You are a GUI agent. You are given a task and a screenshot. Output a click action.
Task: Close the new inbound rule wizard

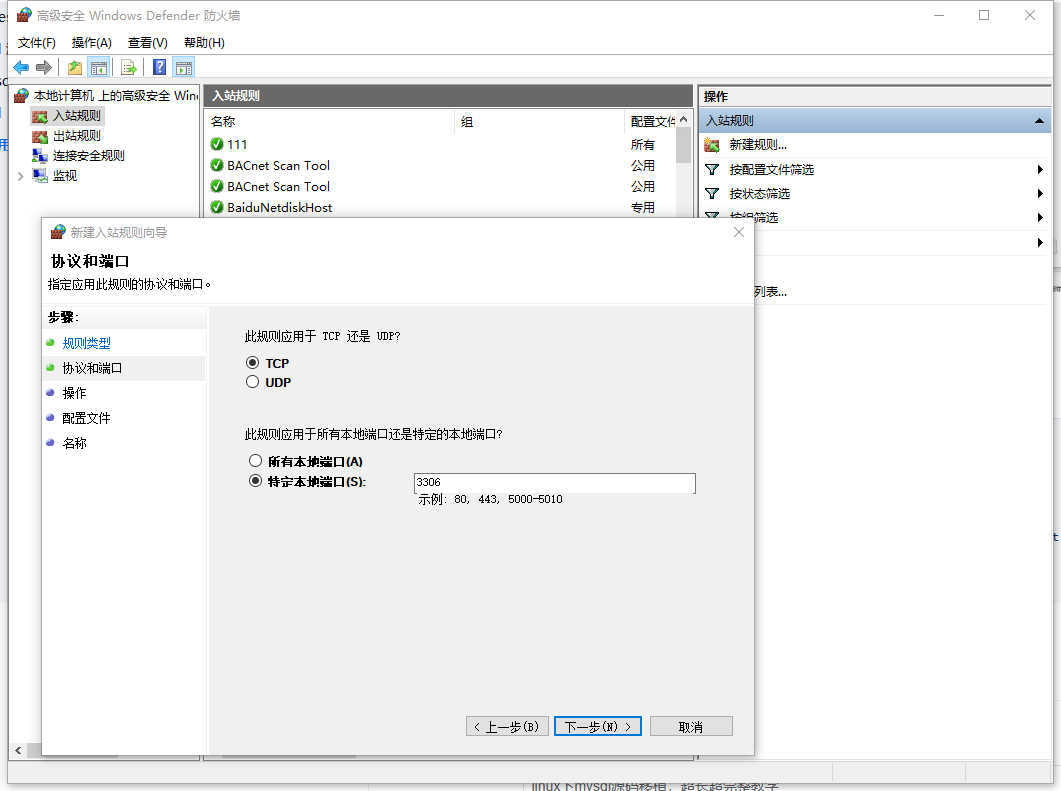(739, 232)
